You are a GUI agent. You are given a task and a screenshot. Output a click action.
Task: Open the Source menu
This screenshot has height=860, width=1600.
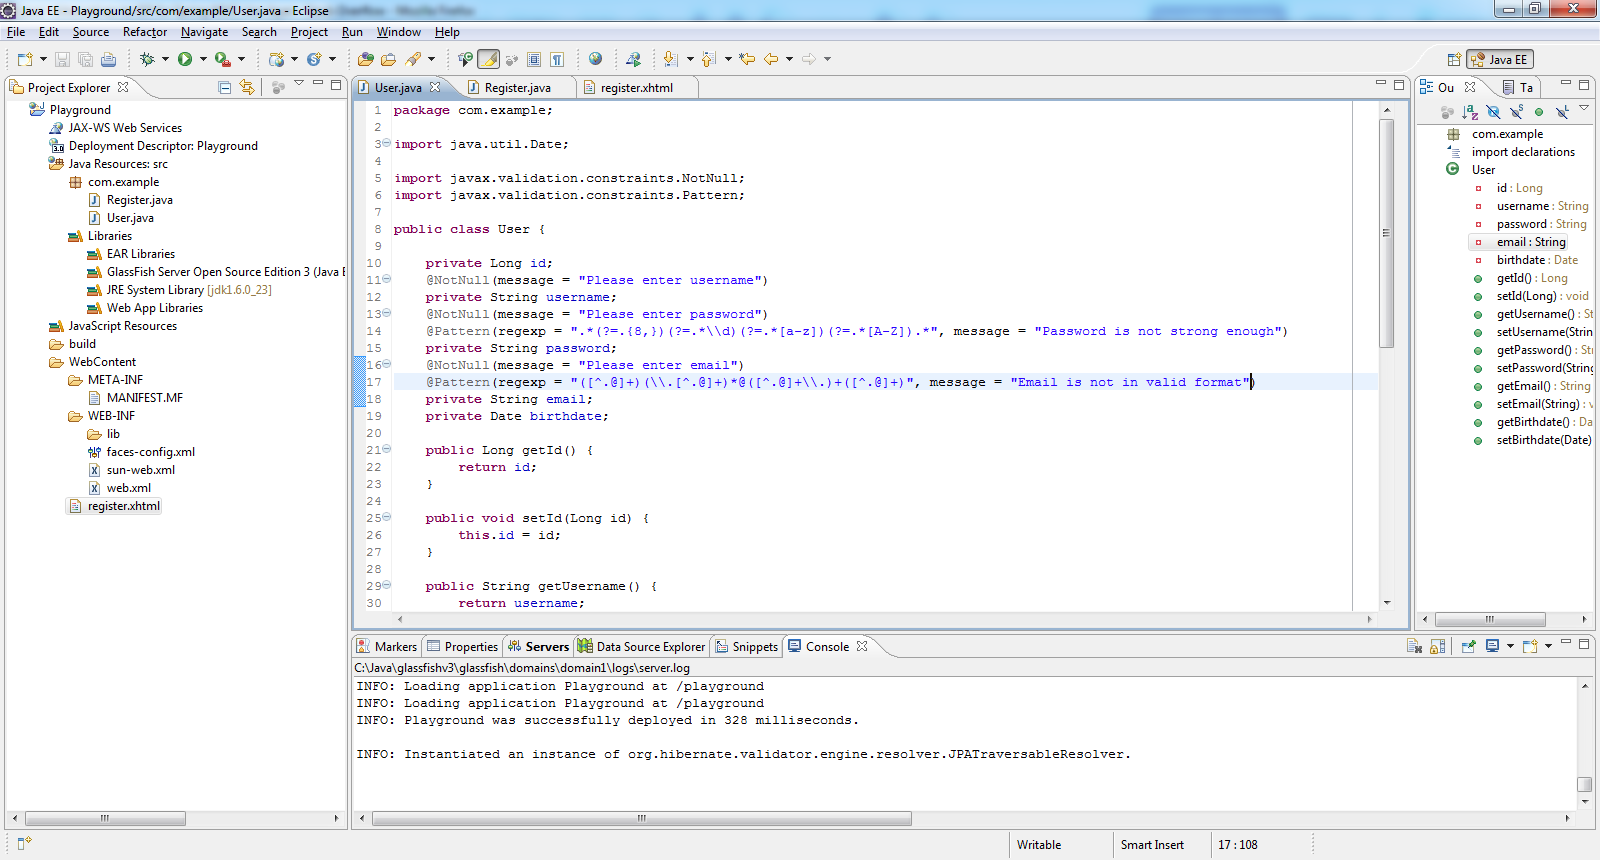[91, 32]
